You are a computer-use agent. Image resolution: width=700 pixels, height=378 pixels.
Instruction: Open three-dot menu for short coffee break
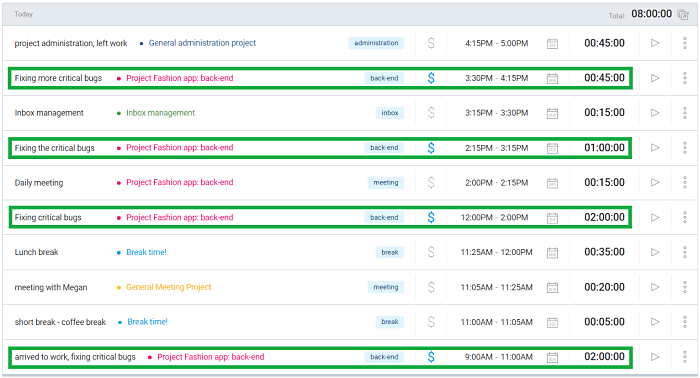coord(684,322)
